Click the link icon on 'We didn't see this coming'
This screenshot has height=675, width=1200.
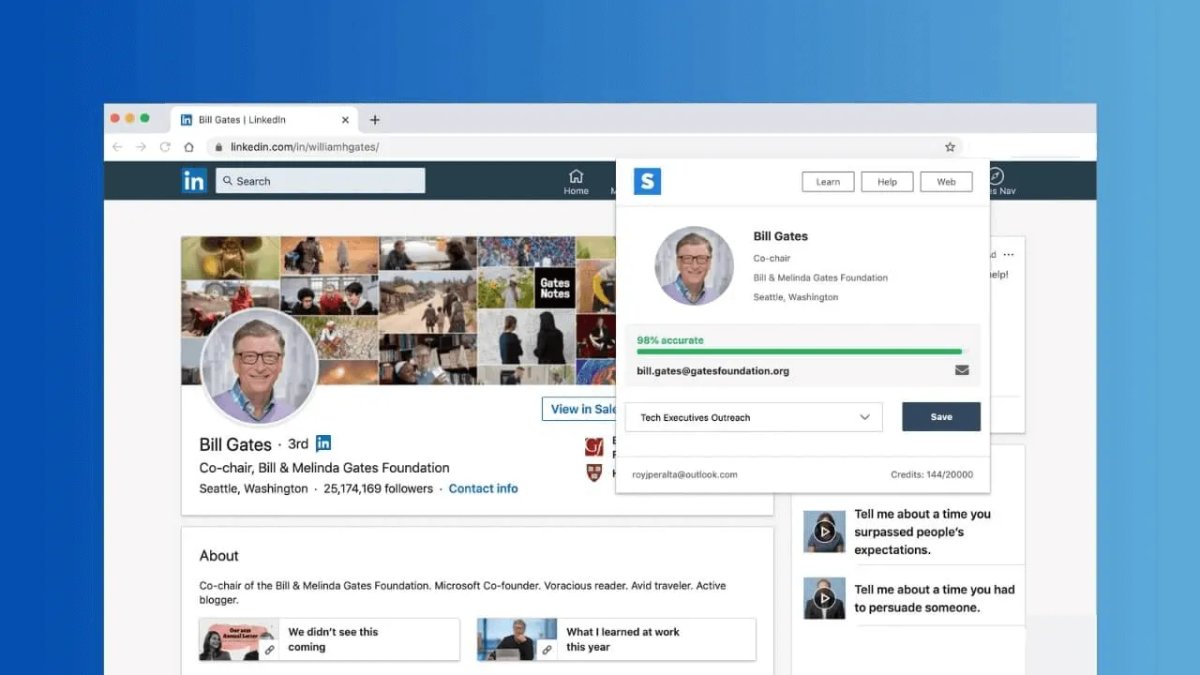coord(269,650)
